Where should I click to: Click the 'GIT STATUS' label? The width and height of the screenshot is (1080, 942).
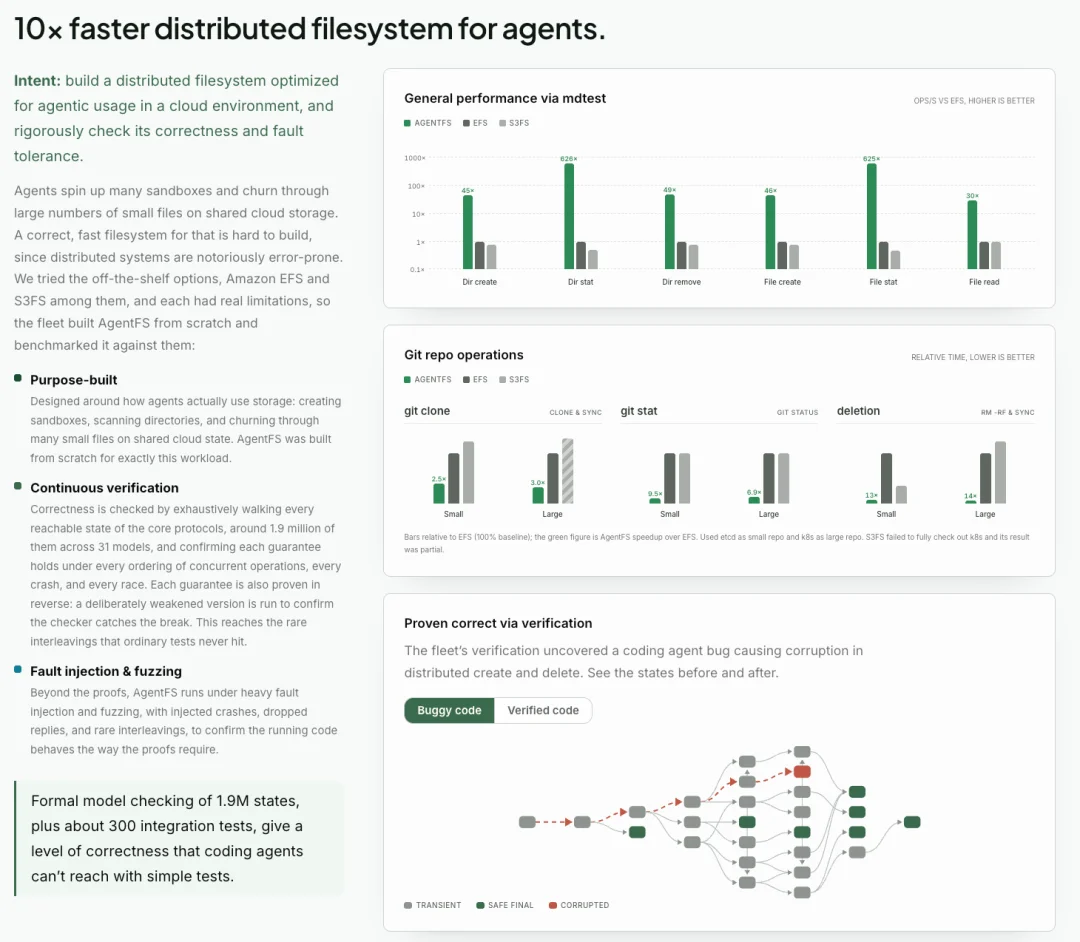point(798,412)
